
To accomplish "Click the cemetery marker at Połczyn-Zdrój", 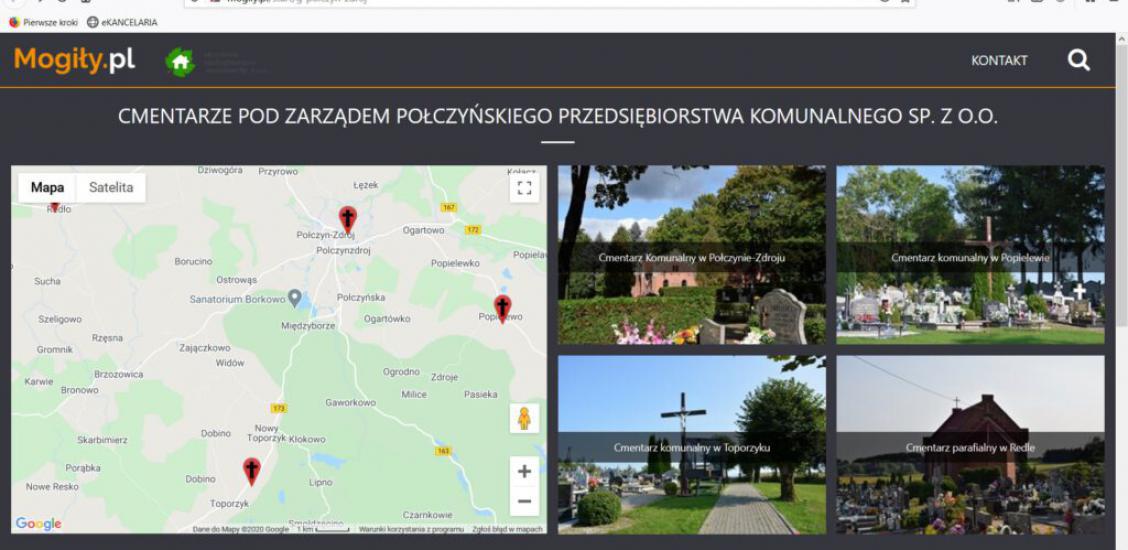I will 347,218.
